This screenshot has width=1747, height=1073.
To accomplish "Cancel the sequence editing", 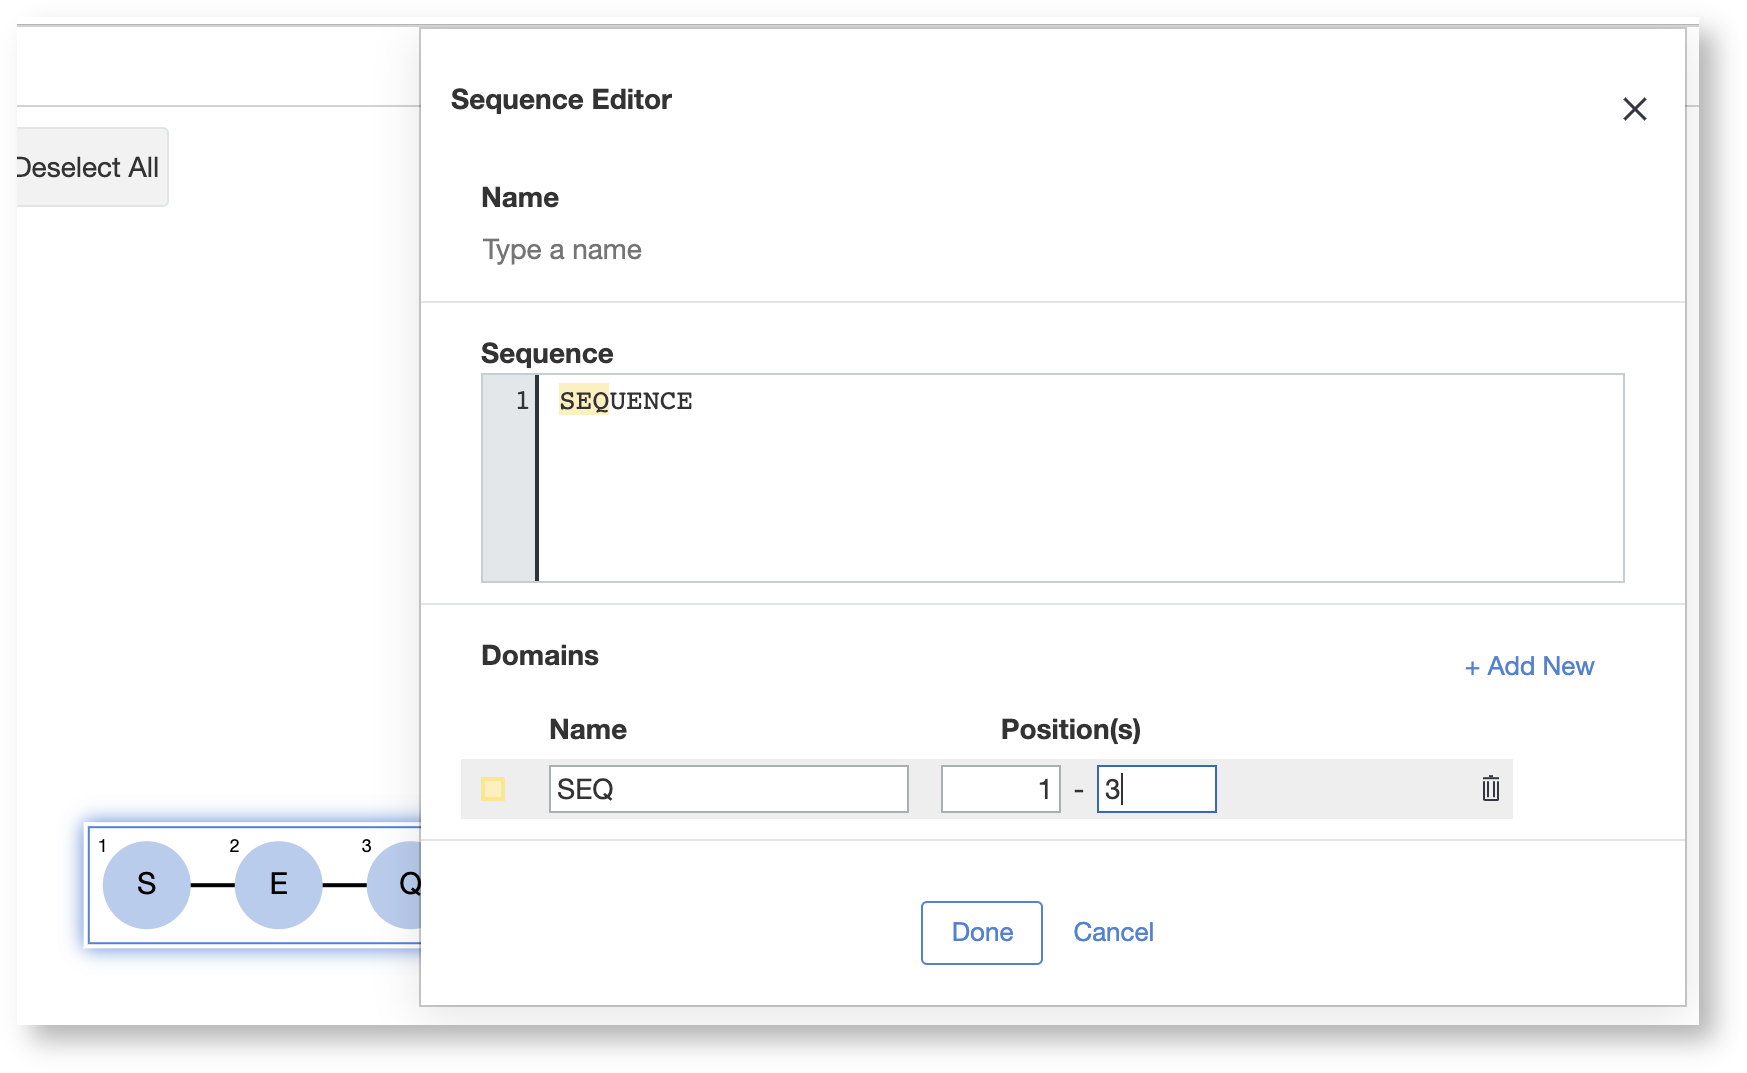I will (x=1113, y=932).
